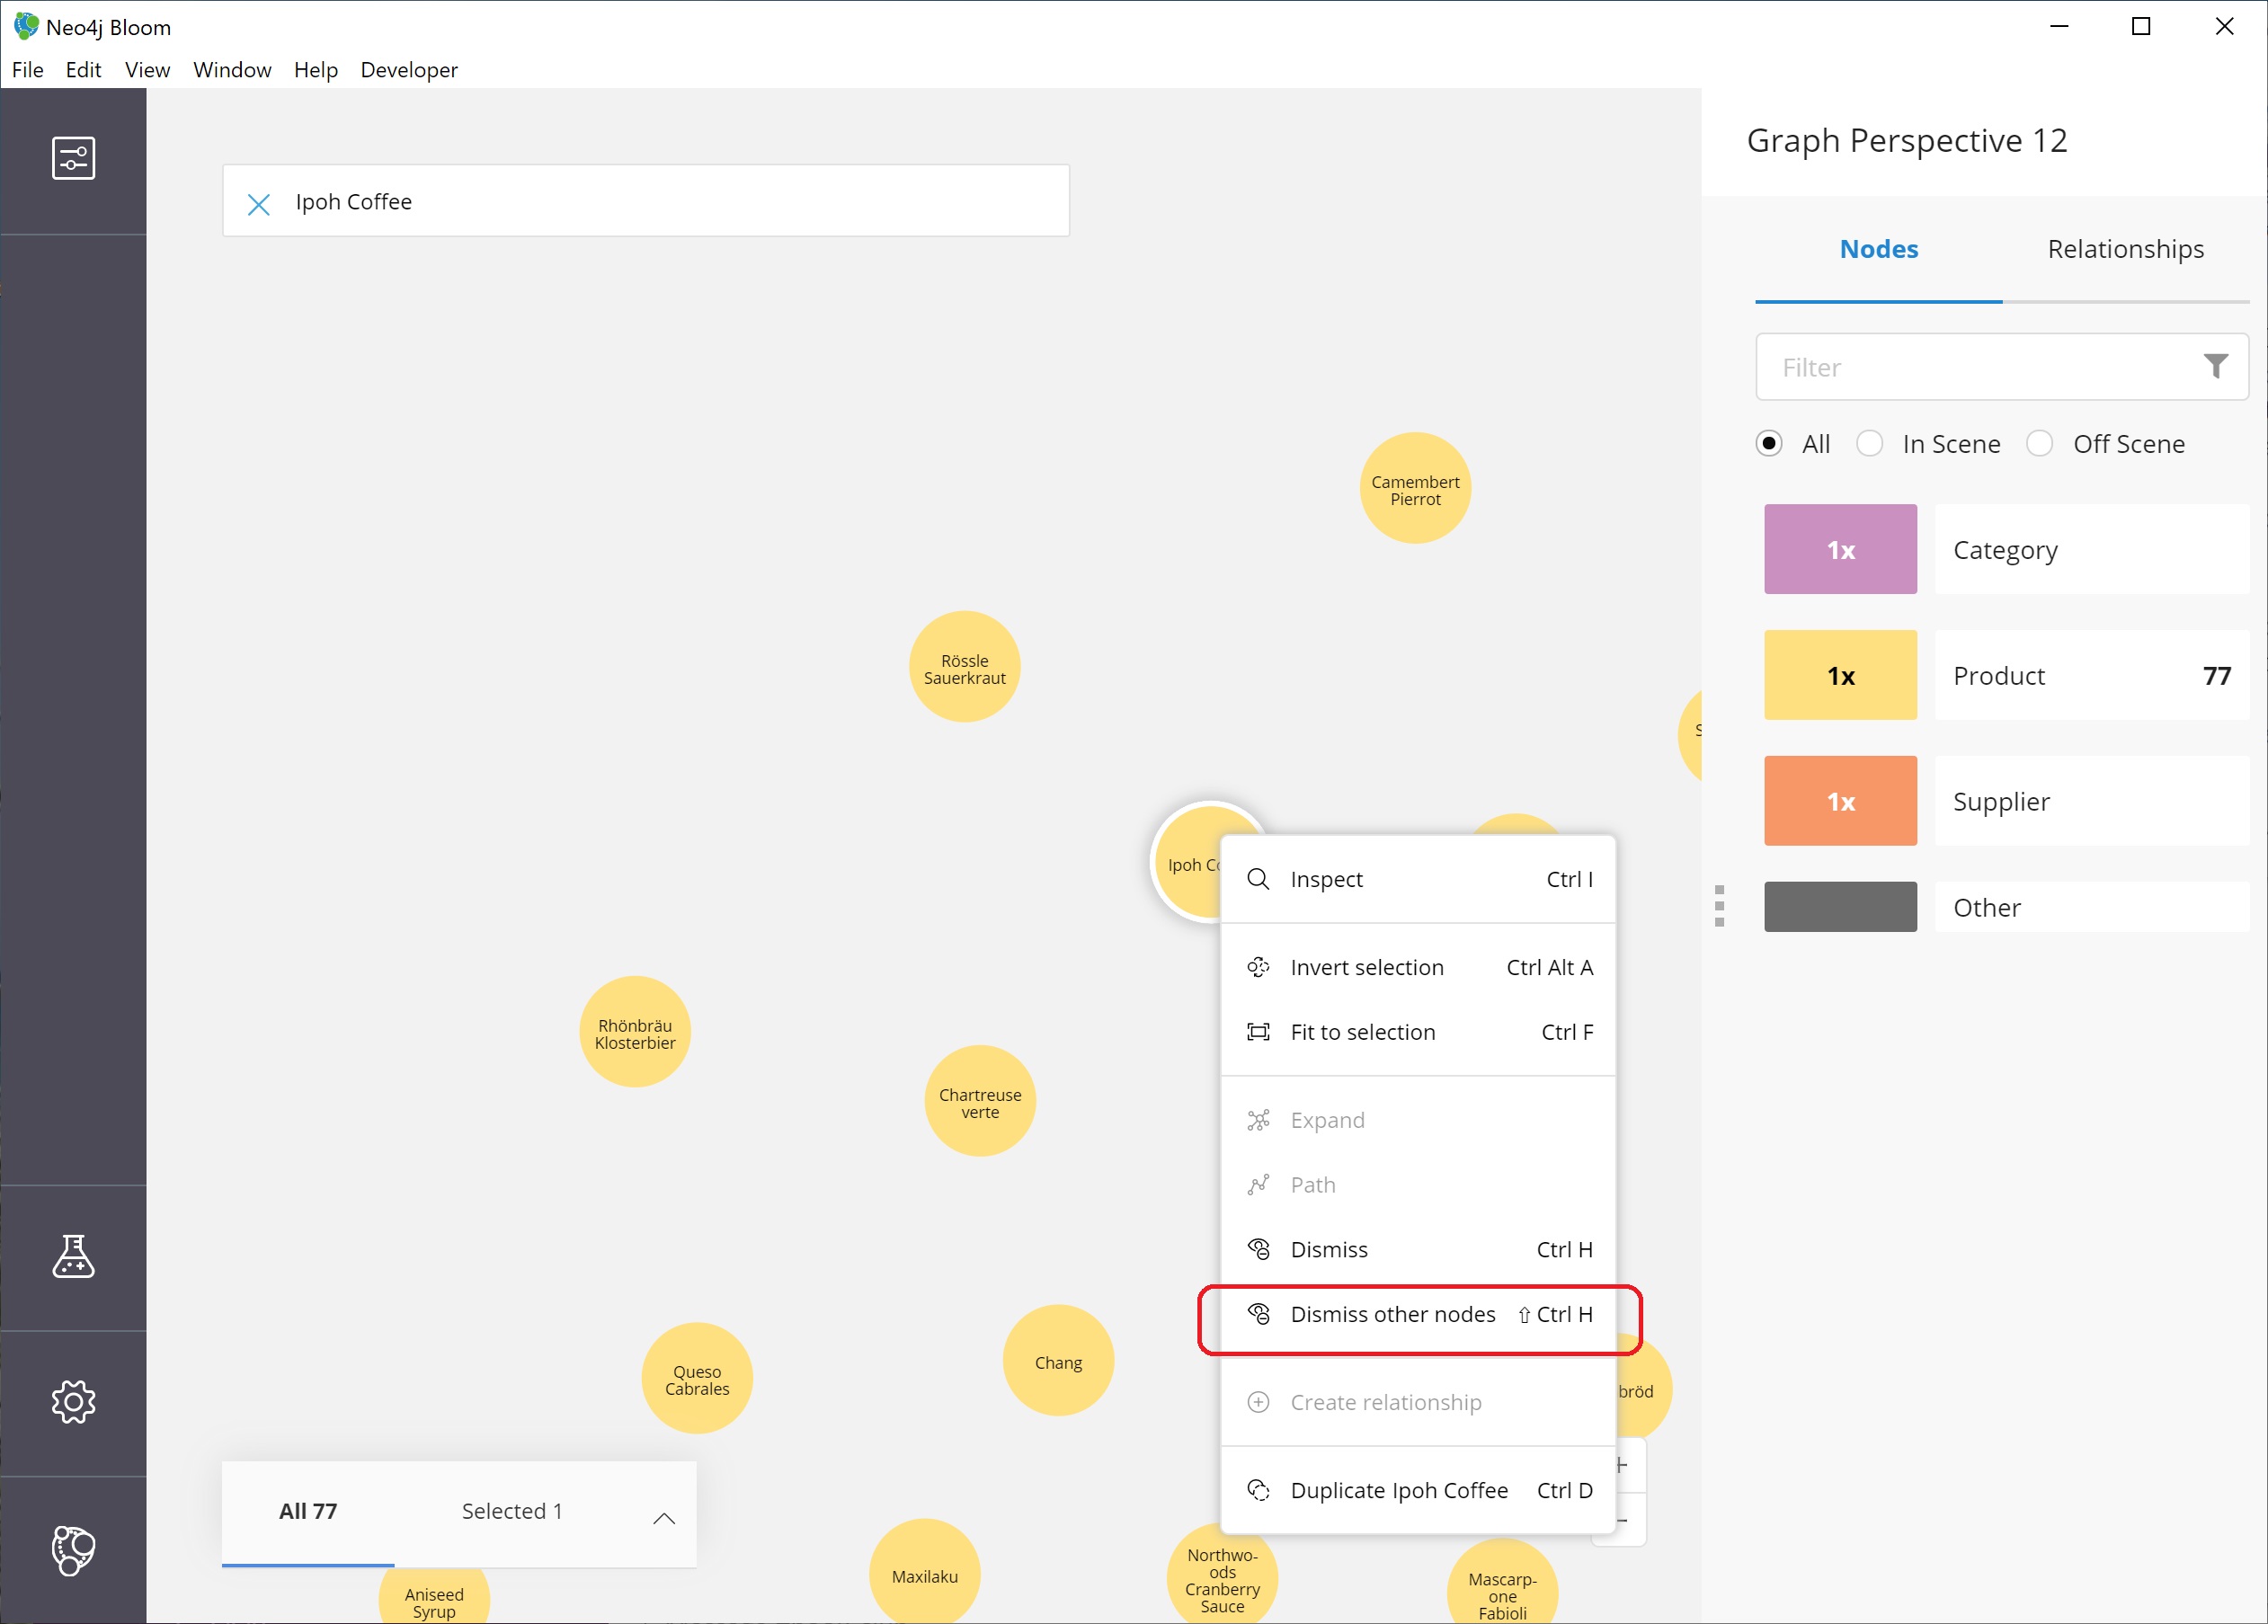Click the Fit to selection icon in context menu
This screenshot has height=1624, width=2268.
pos(1259,1032)
